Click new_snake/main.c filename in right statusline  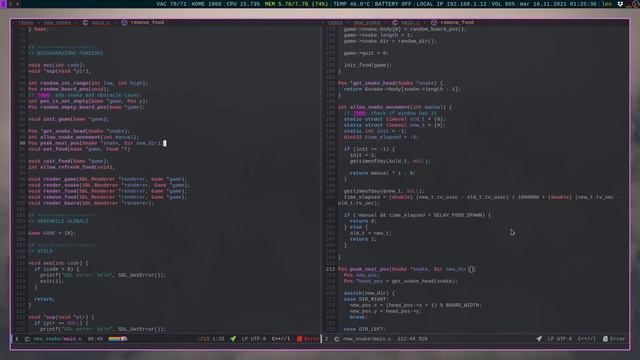coord(367,339)
